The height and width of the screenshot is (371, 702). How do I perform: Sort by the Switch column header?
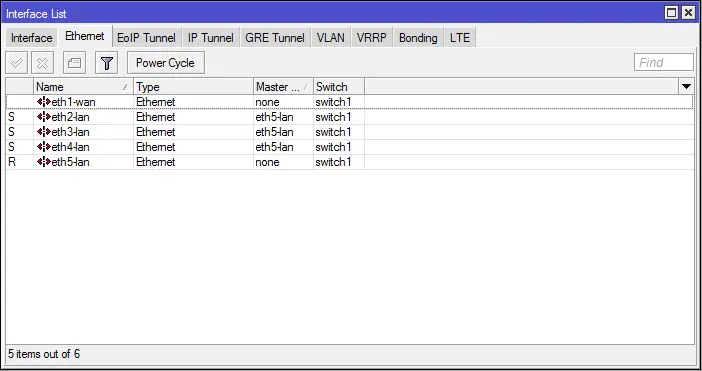tap(339, 86)
